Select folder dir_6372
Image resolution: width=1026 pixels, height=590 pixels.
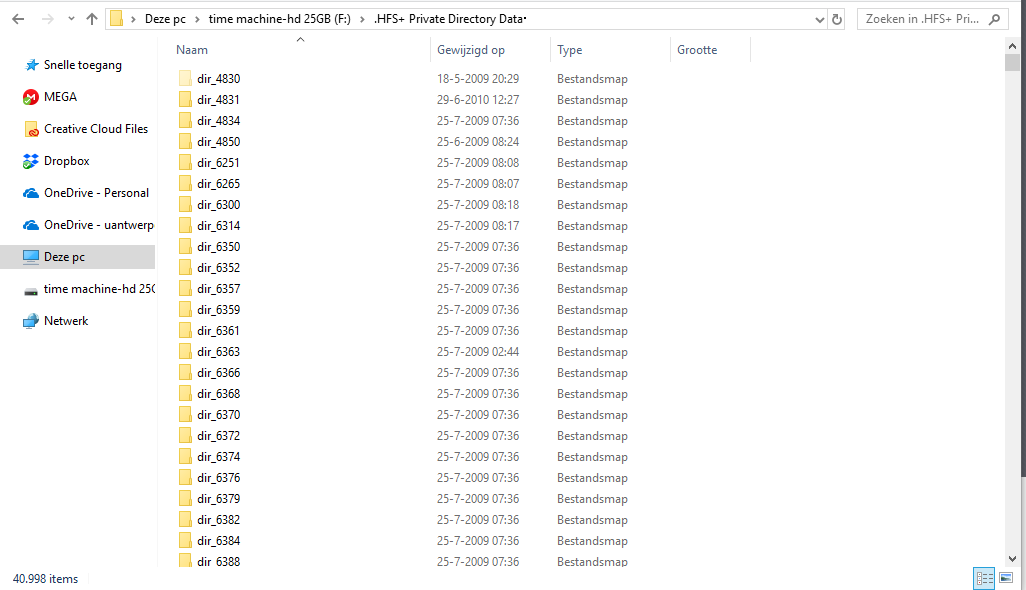[219, 435]
